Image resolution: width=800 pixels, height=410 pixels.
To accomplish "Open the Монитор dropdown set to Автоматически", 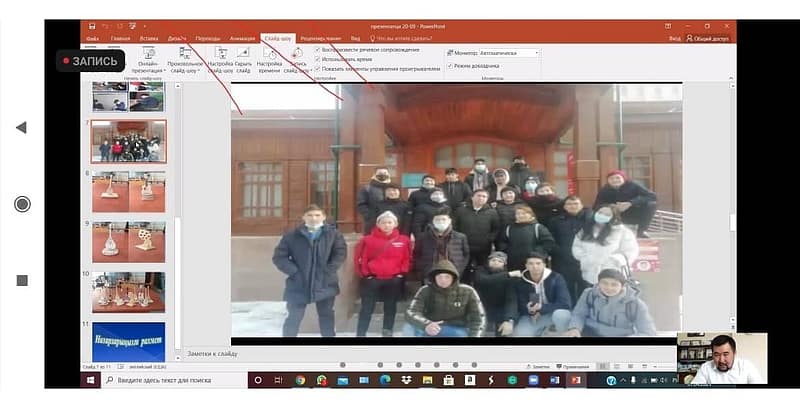I will point(509,53).
